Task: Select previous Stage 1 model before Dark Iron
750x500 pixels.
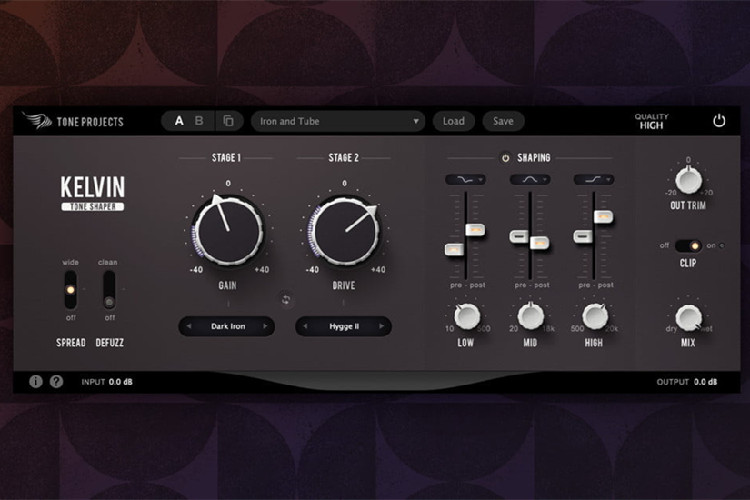Action: point(188,326)
